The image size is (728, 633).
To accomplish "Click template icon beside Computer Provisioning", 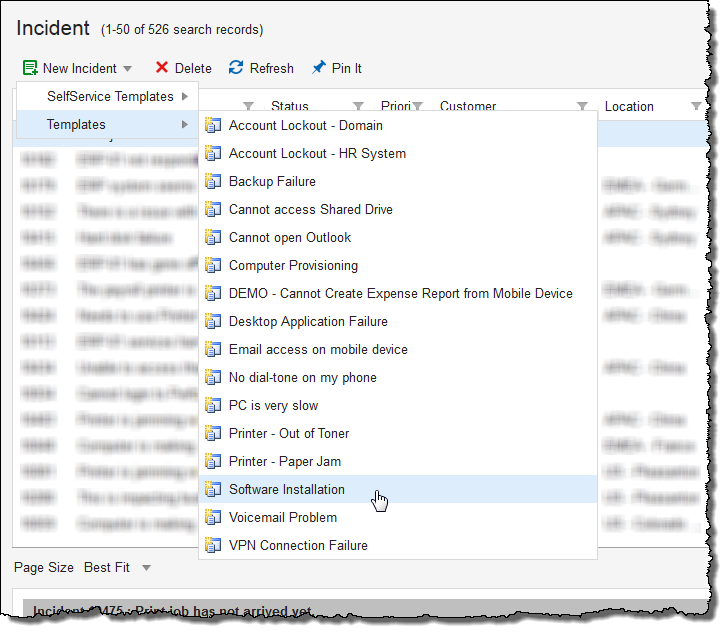I will pyautogui.click(x=213, y=265).
